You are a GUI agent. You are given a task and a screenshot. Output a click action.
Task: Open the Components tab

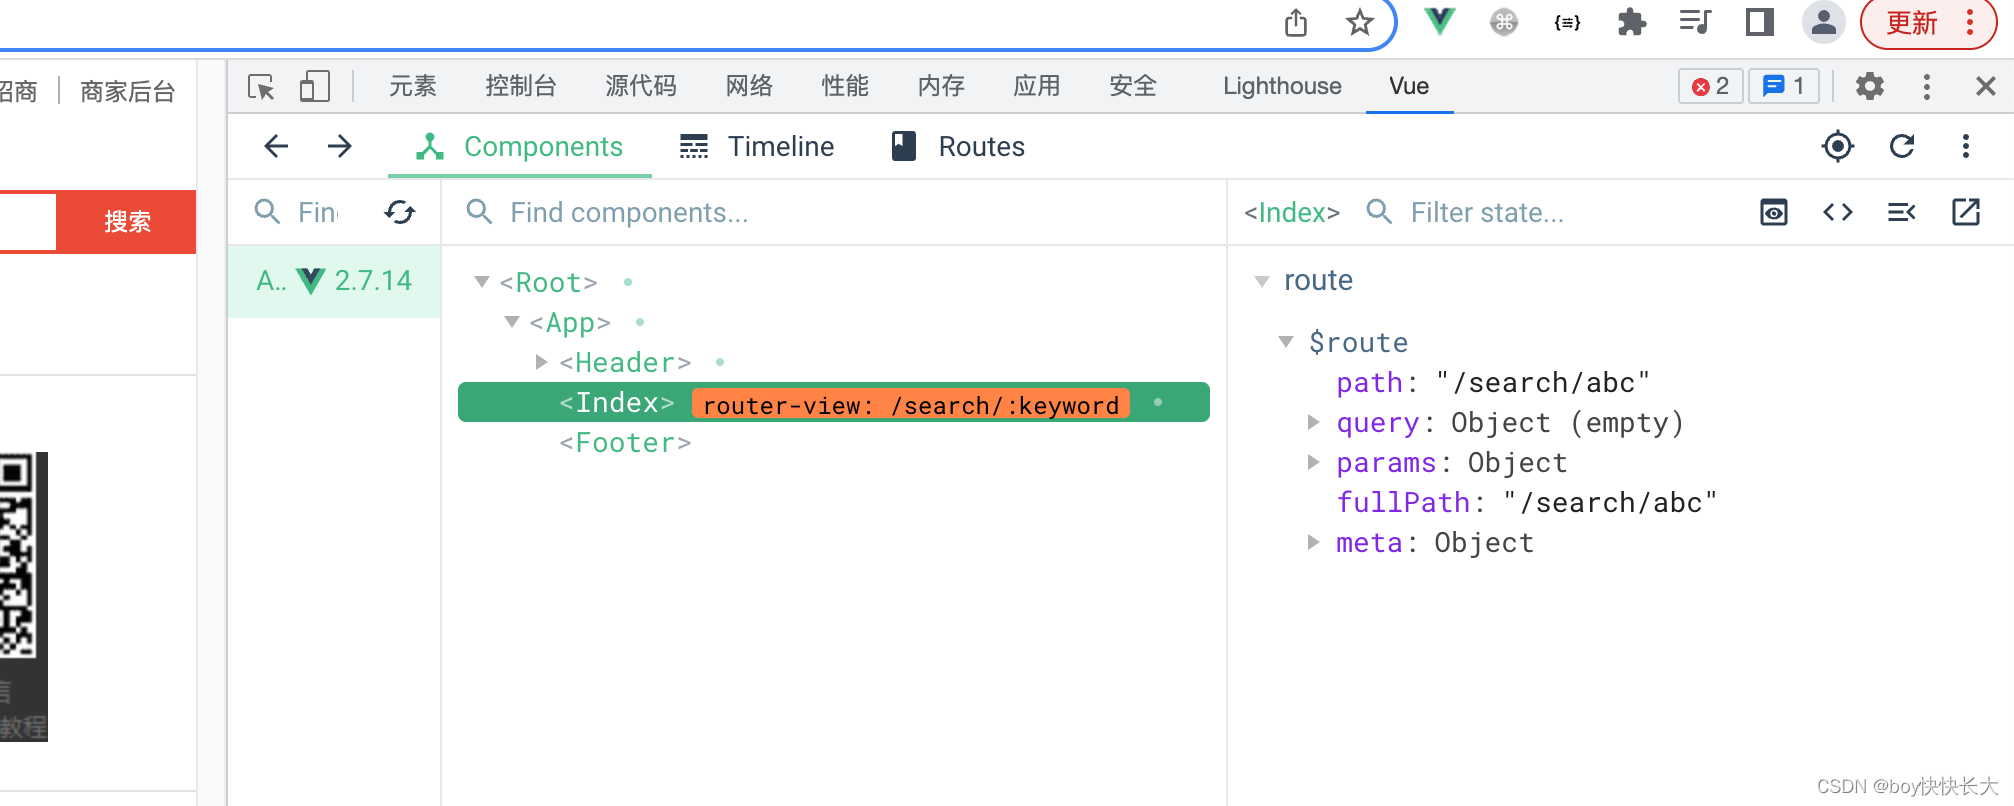[520, 147]
